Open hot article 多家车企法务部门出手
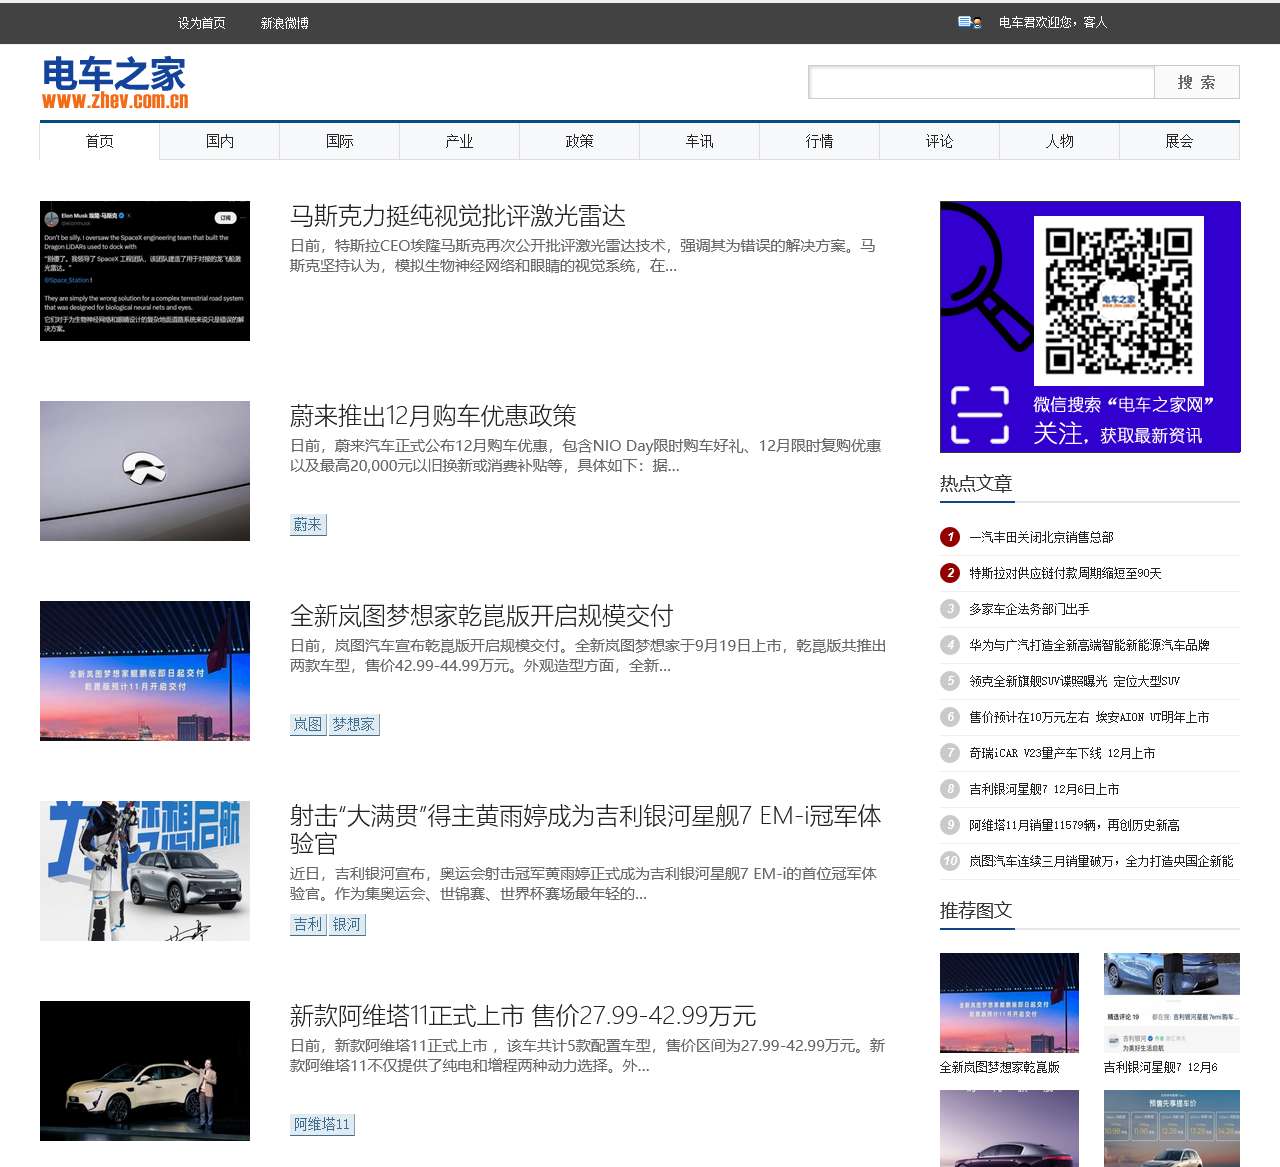The image size is (1280, 1167). (1029, 609)
